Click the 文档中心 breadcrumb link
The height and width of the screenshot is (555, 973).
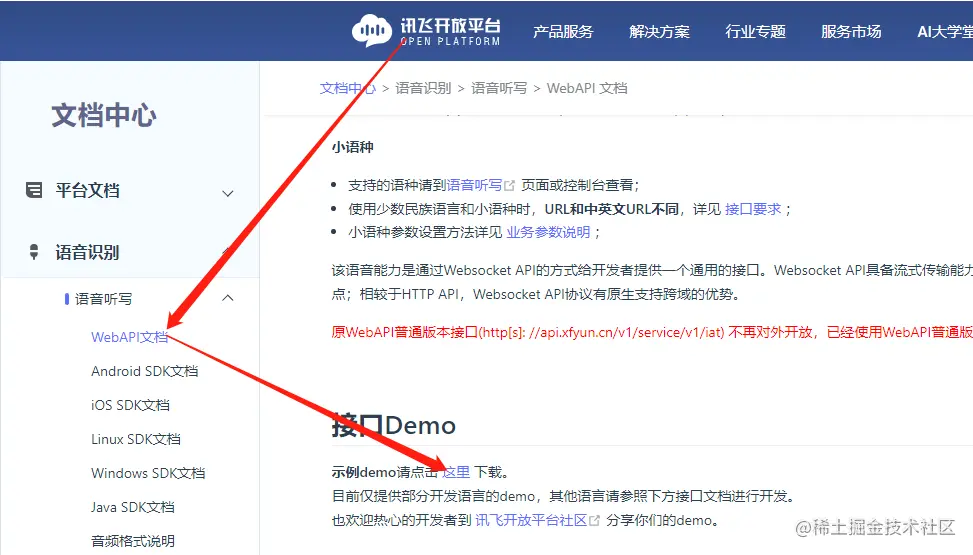[348, 88]
